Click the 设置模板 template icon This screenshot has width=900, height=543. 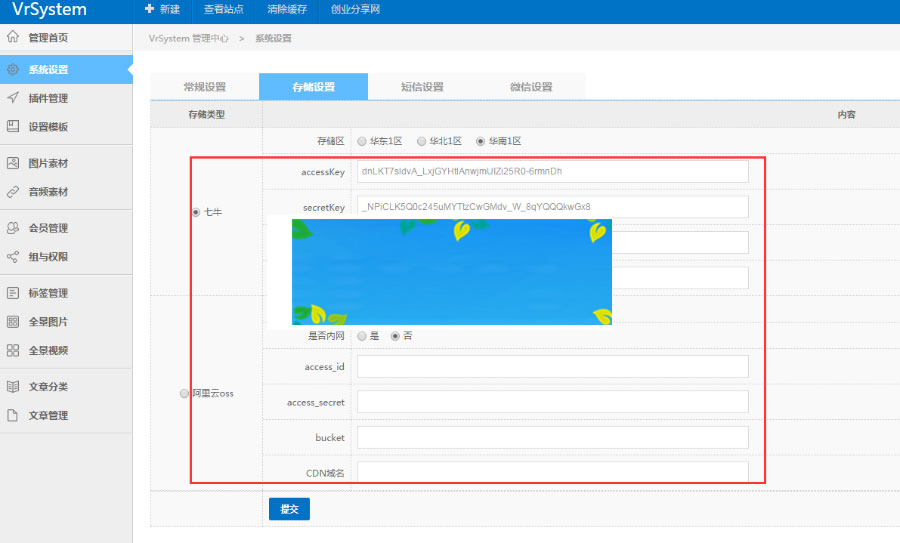click(x=13, y=127)
